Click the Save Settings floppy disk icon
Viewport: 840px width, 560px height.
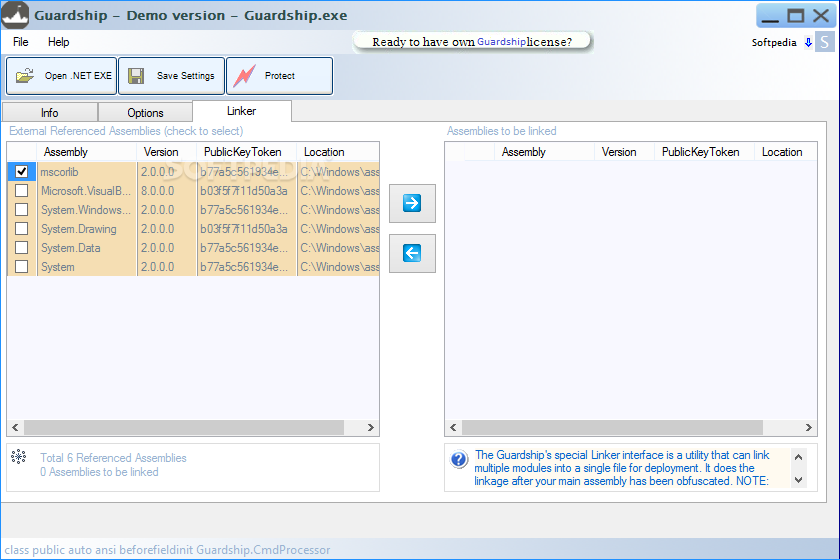[136, 76]
